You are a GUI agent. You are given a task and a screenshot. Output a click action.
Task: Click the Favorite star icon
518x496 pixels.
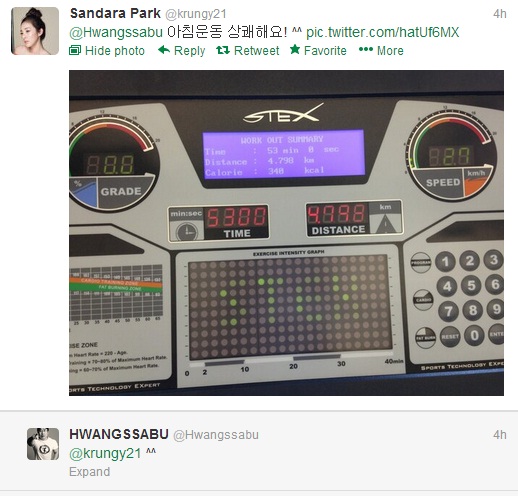[x=295, y=49]
